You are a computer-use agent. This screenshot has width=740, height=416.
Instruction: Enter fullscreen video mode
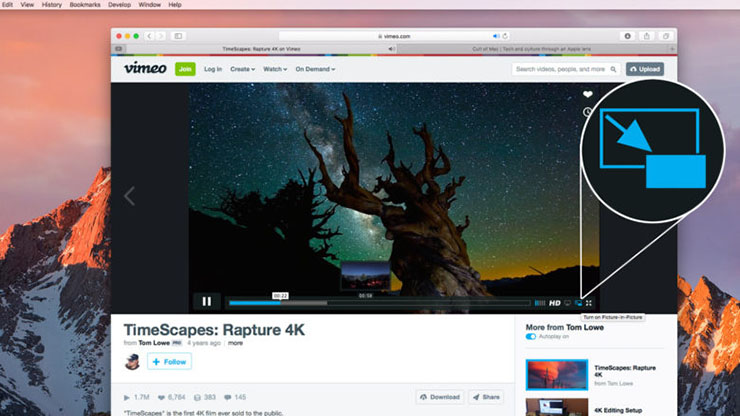589,302
